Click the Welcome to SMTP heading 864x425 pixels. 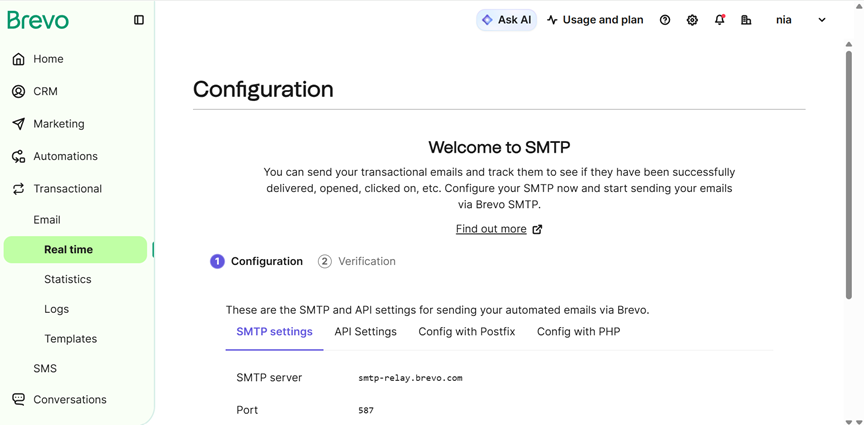pos(499,147)
